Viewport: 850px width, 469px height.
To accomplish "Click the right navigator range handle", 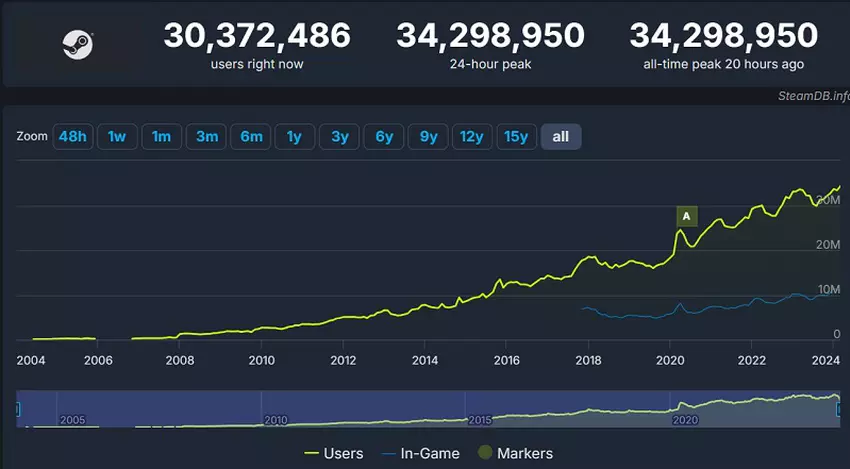I will (x=839, y=407).
